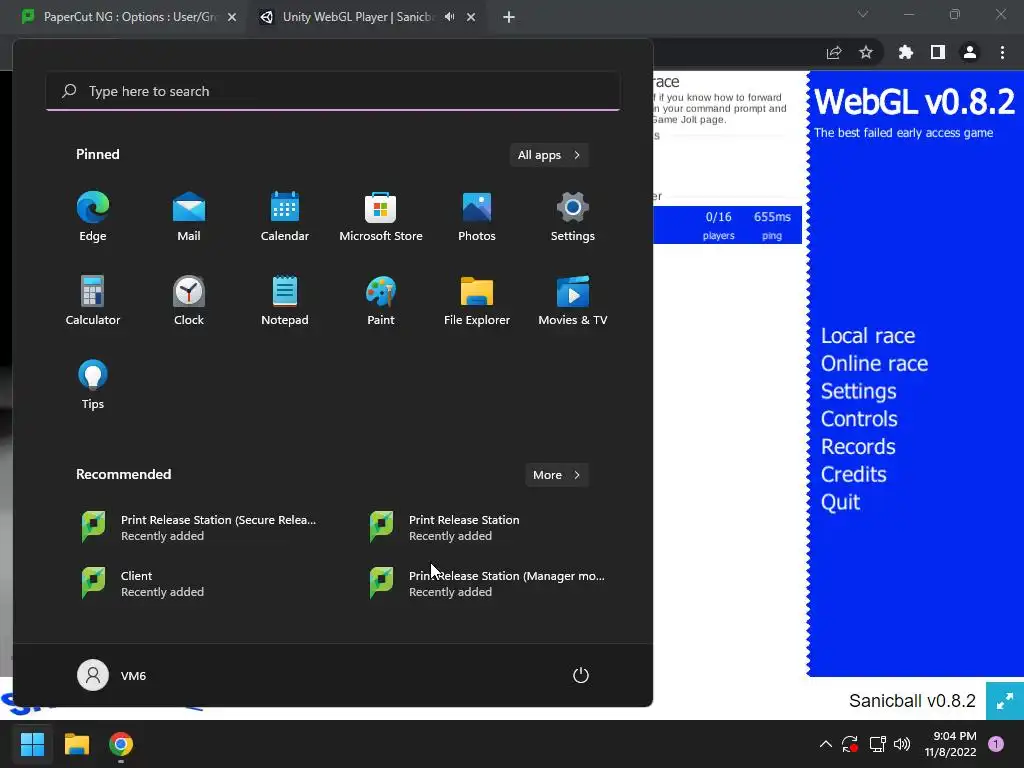Viewport: 1024px width, 768px height.
Task: Close the Unity WebGL Player tab
Action: (471, 17)
